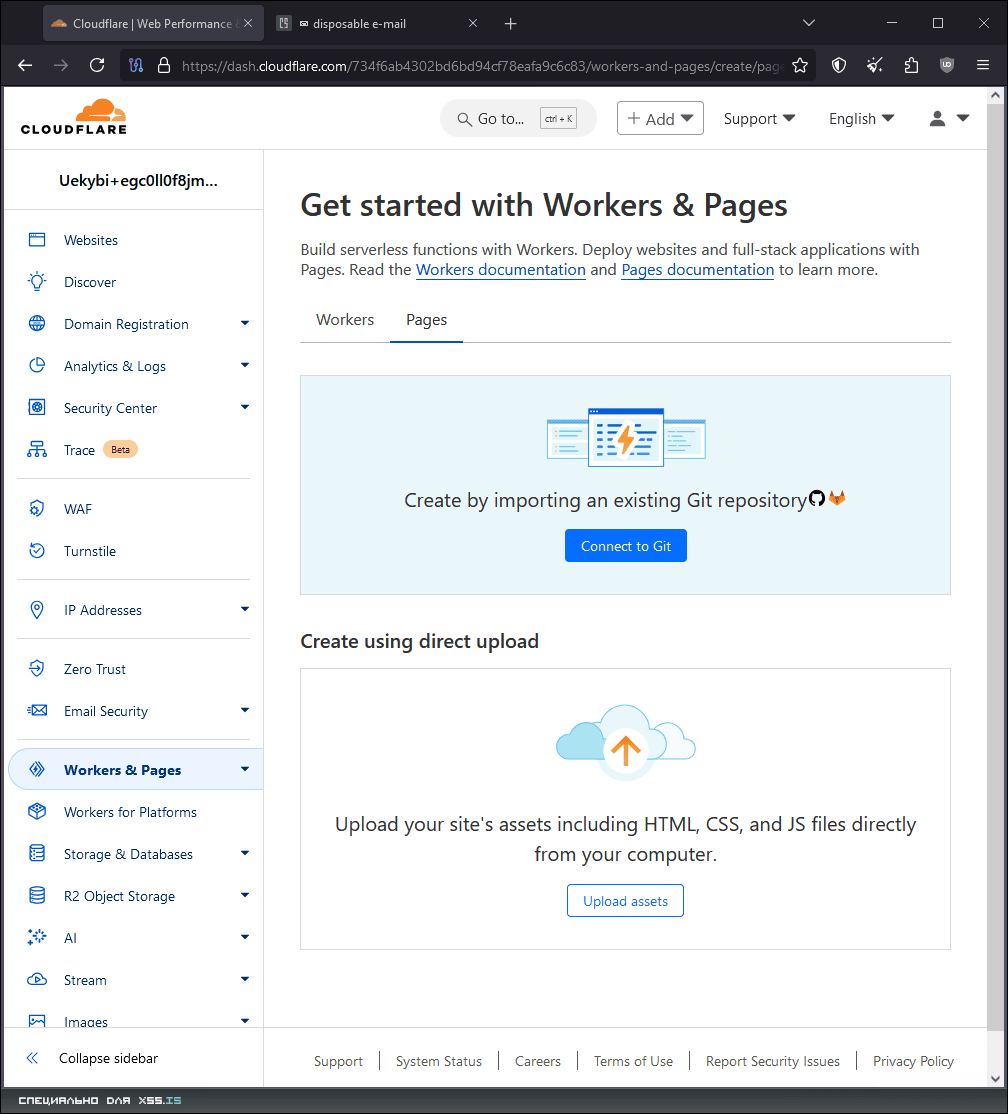This screenshot has height=1114, width=1008.
Task: Open Terms of Use footer link
Action: pyautogui.click(x=633, y=1061)
